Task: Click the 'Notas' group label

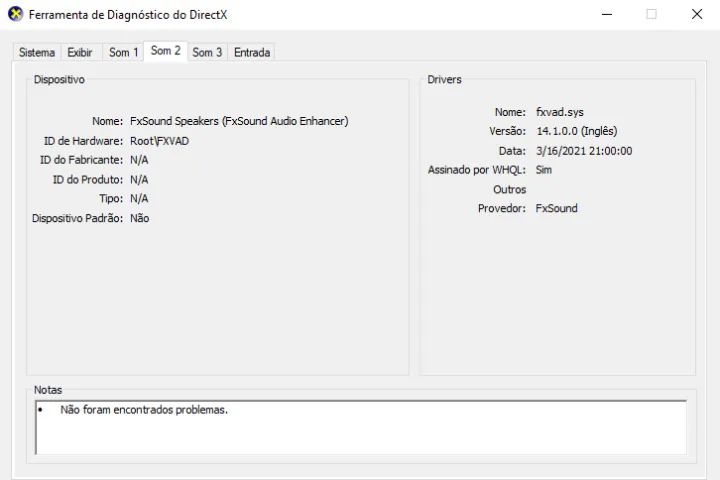Action: tap(48, 390)
